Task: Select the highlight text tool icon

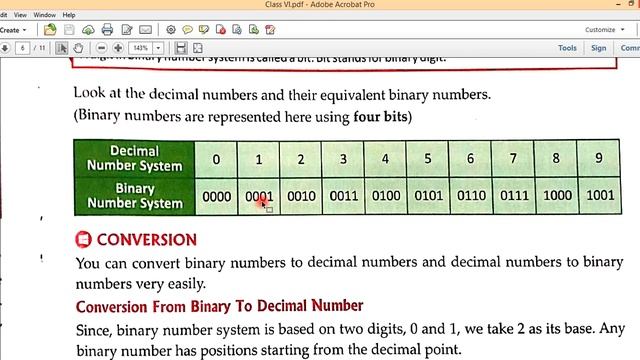Action: coord(204,30)
